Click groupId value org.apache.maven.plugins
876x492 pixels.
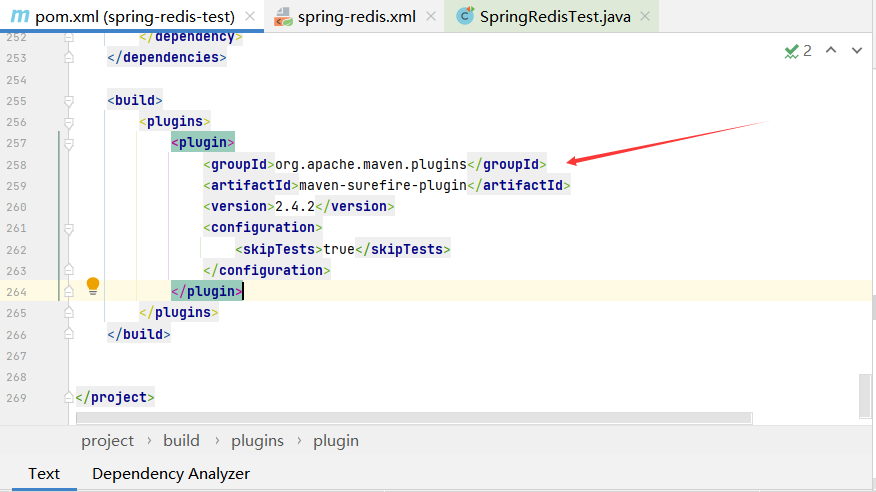click(370, 165)
